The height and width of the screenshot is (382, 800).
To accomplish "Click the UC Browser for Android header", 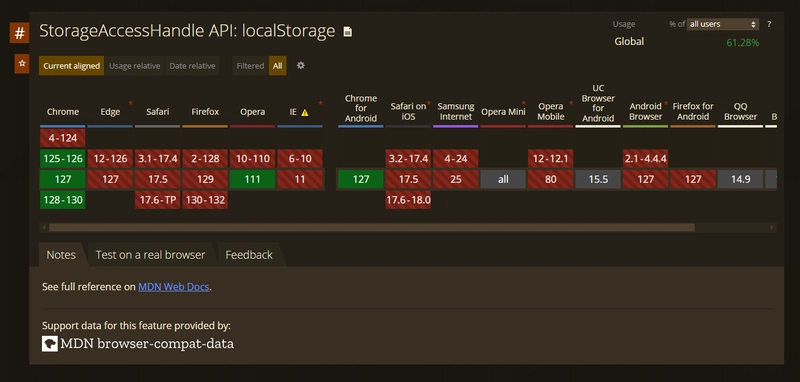I will 598,103.
